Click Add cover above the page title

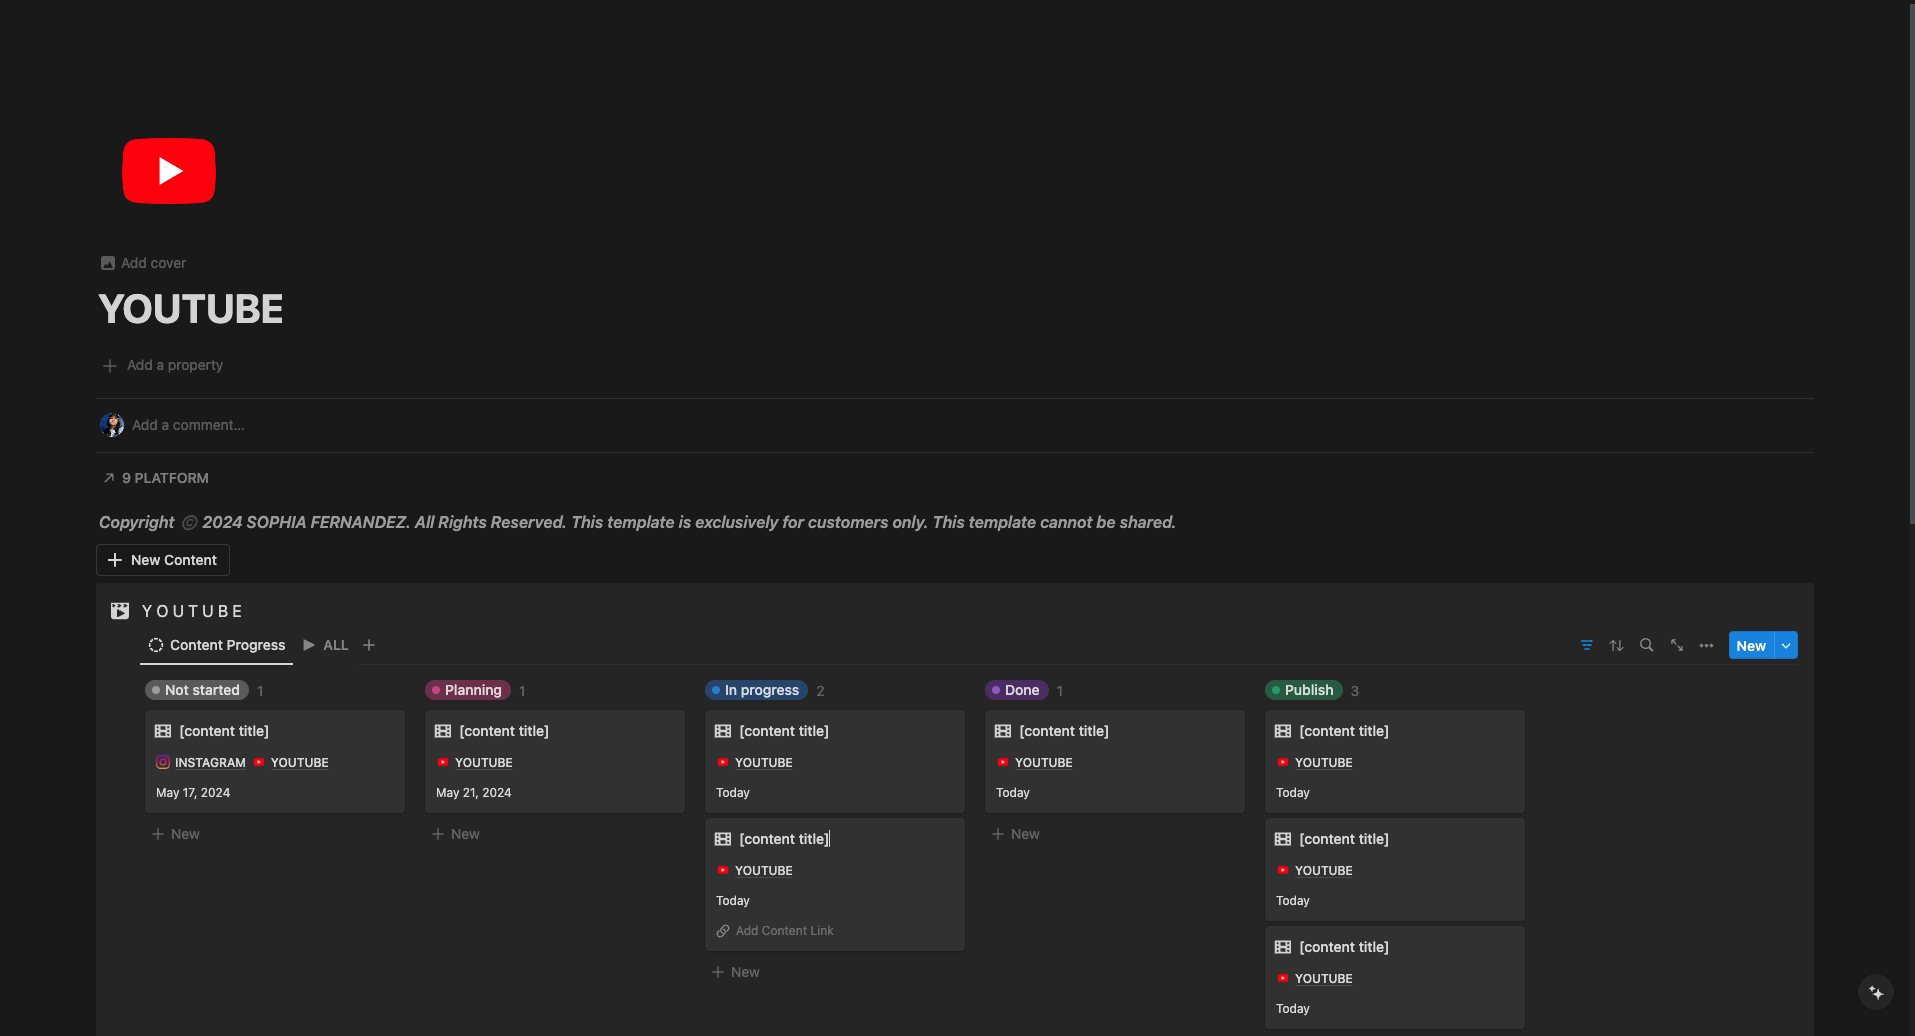[x=143, y=263]
